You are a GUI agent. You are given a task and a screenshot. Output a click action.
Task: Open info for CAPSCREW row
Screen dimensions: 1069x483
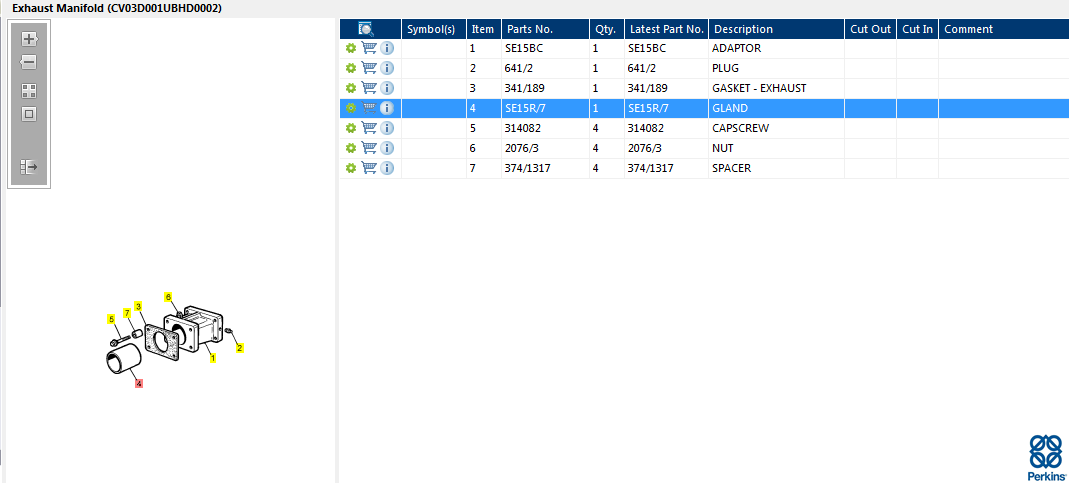pyautogui.click(x=387, y=128)
